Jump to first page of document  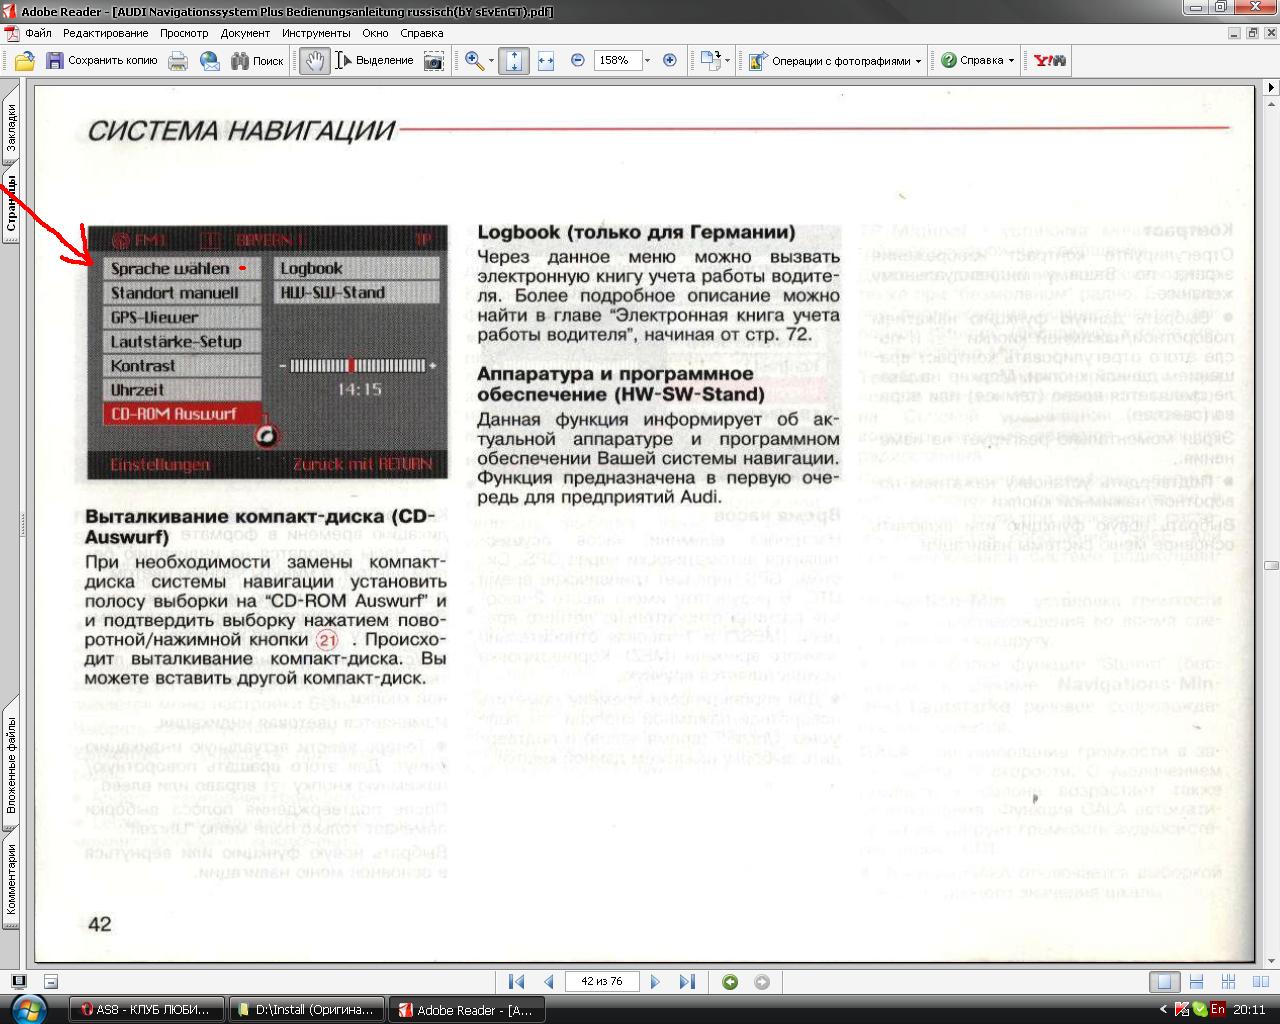[516, 982]
